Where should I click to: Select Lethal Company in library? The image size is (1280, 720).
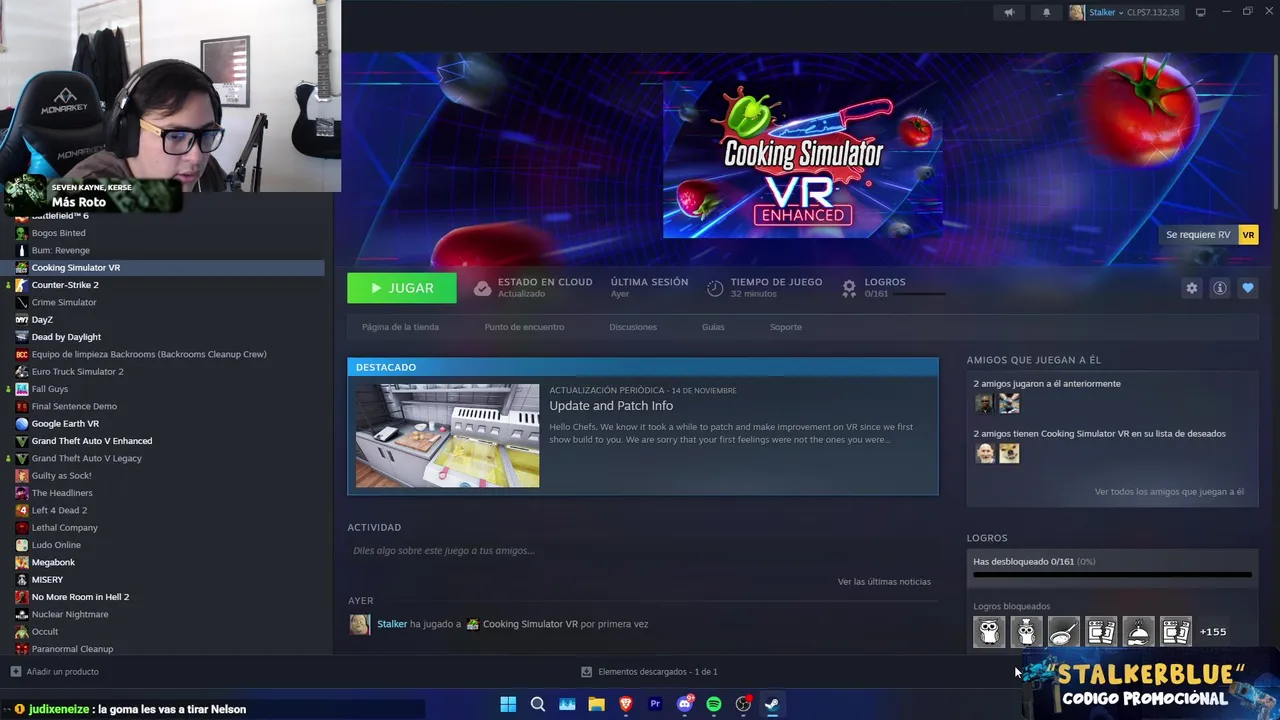(65, 528)
